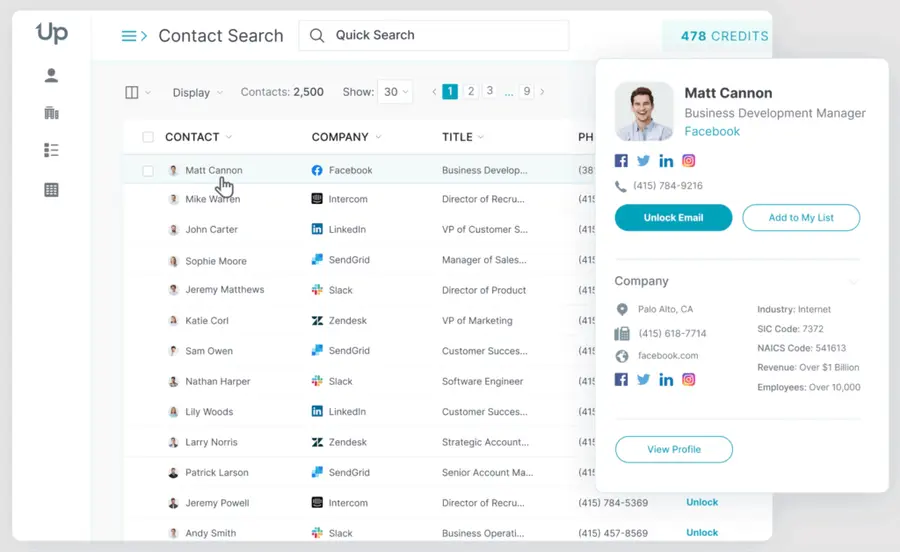Image resolution: width=900 pixels, height=552 pixels.
Task: Focus the Quick Search input field
Action: [434, 36]
